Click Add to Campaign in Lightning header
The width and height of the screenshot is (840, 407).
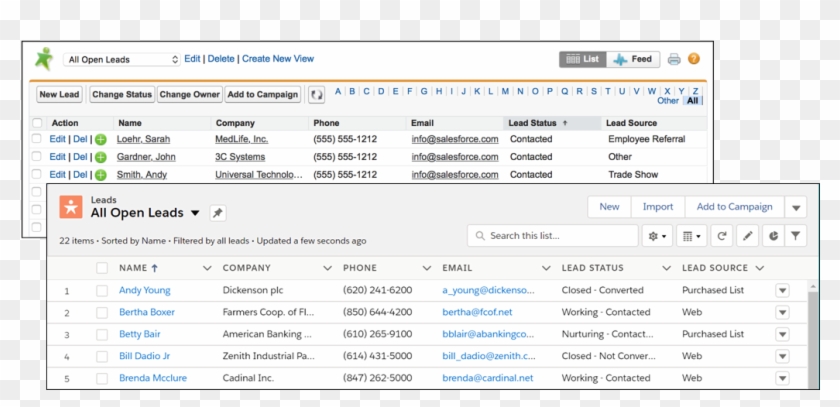tap(734, 207)
